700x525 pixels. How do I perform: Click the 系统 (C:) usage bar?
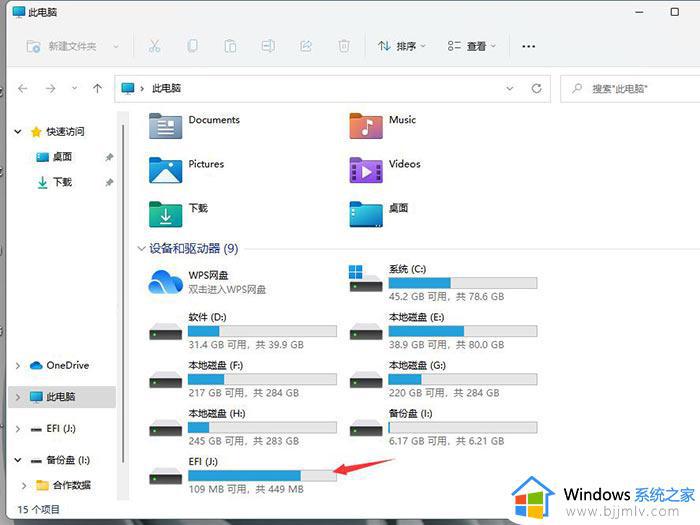463,283
